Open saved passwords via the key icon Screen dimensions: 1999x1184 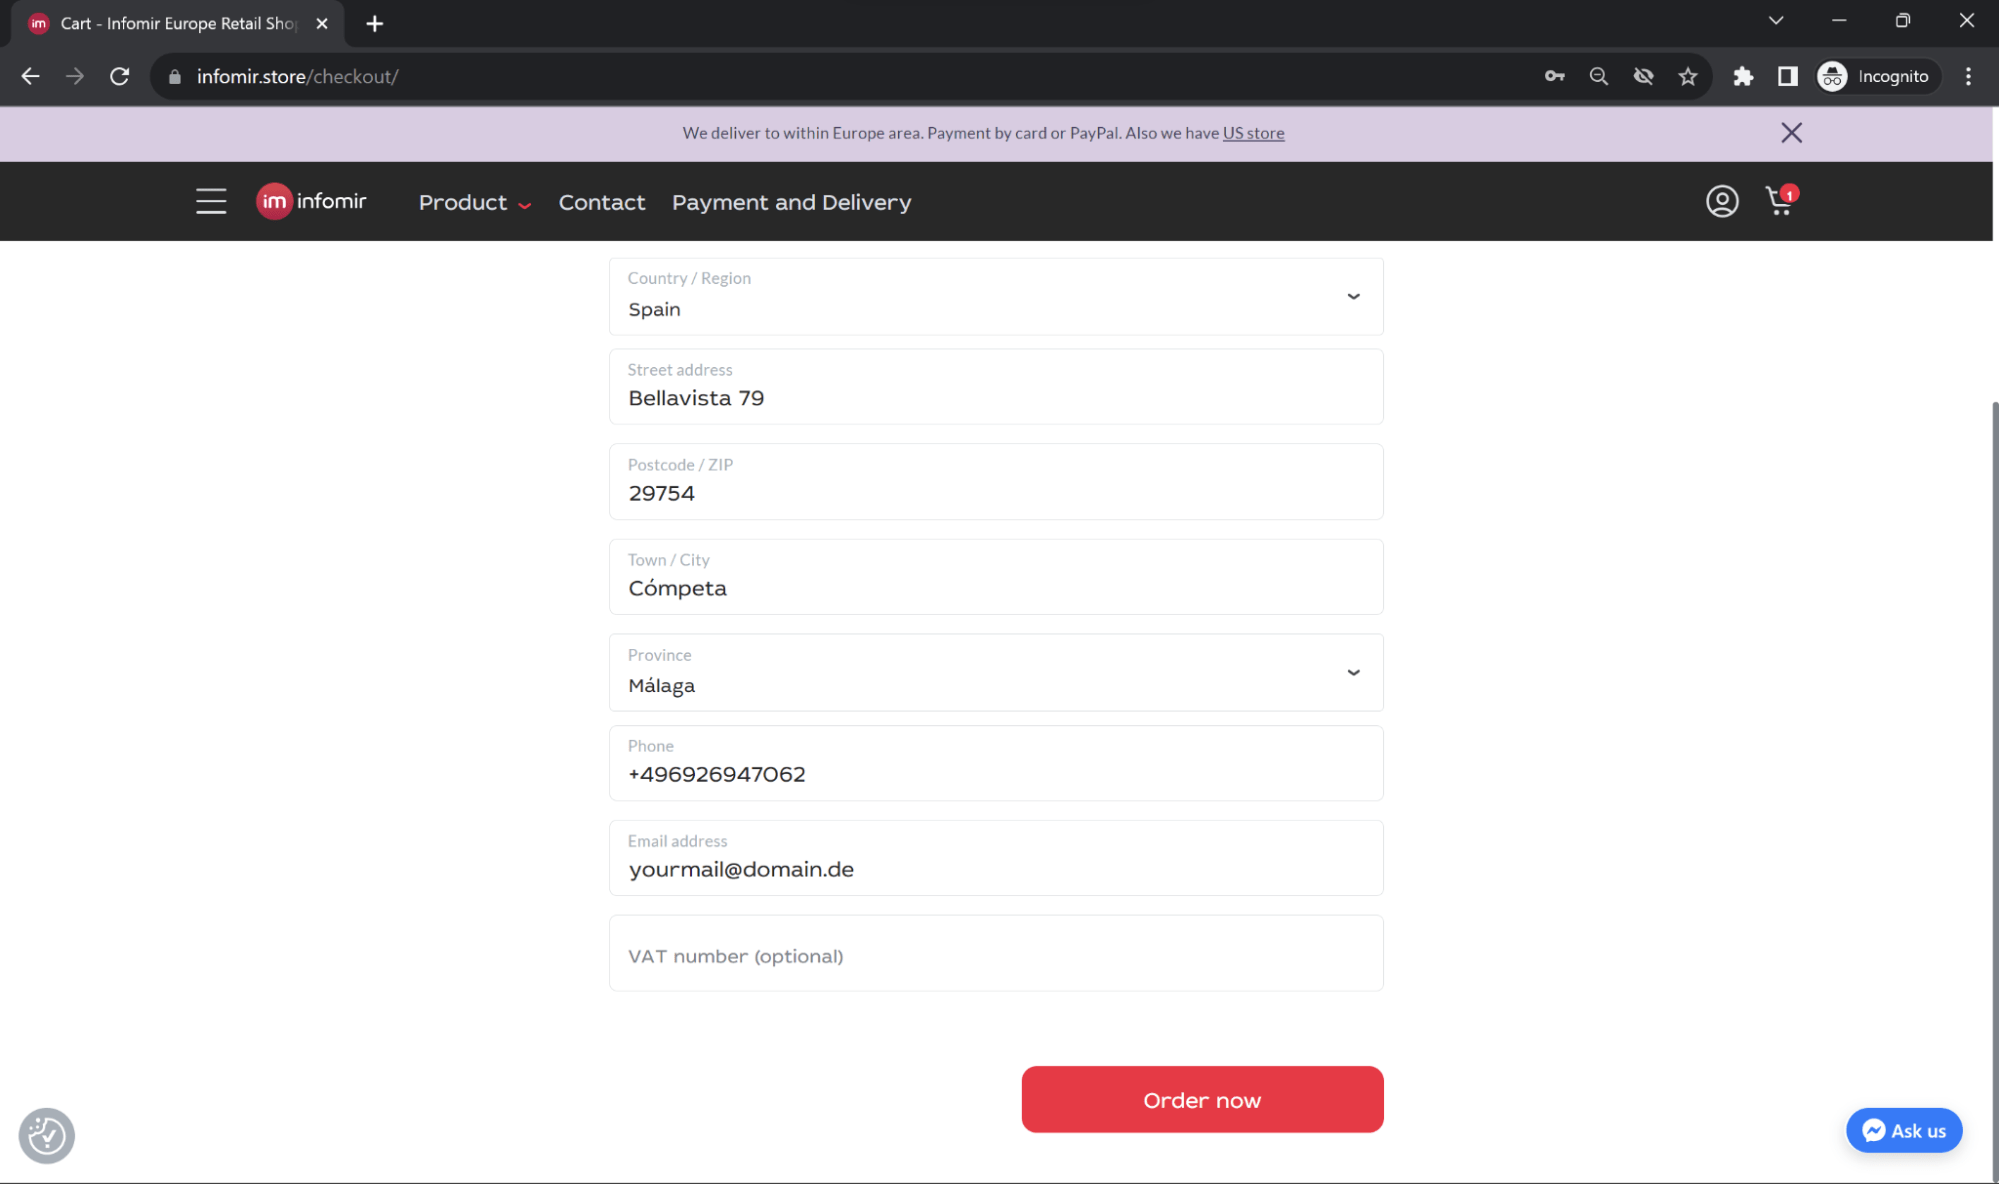1554,76
